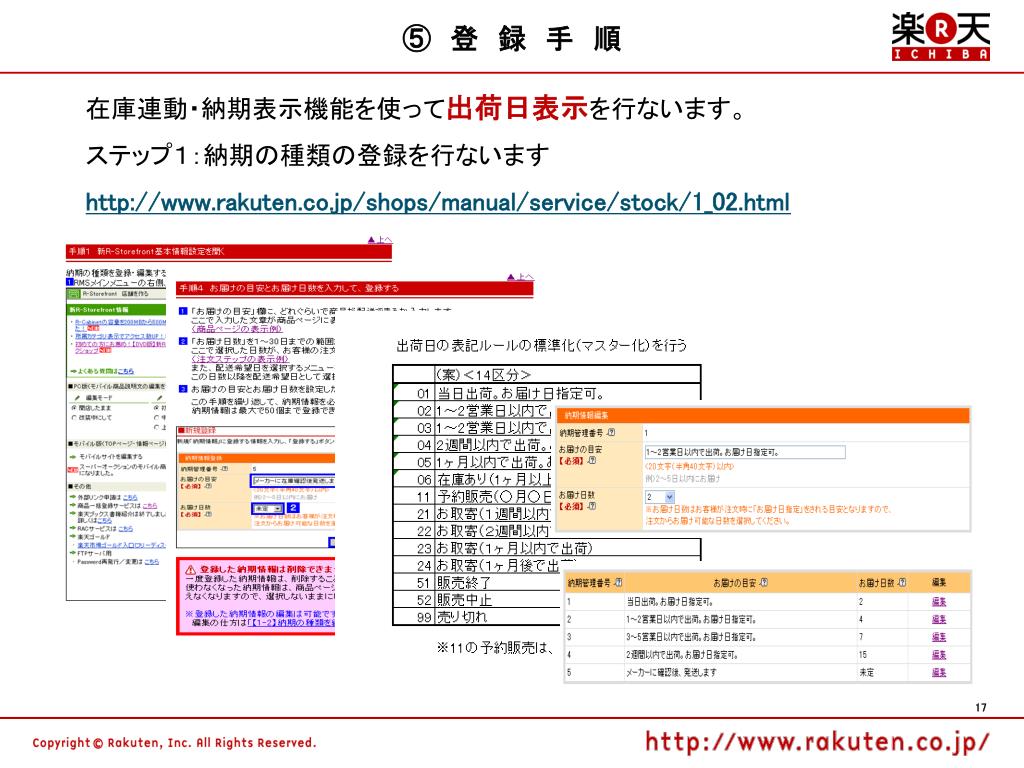
Task: Open the お届け日数 dropdown showing 未定
Action: click(268, 508)
